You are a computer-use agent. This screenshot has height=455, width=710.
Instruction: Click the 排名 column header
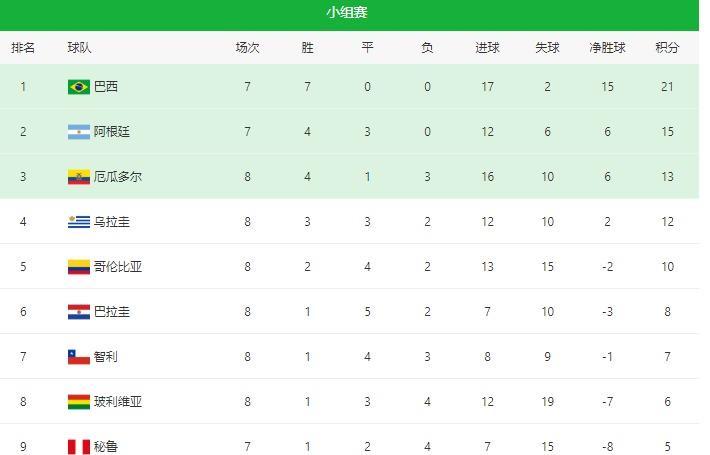click(x=23, y=48)
